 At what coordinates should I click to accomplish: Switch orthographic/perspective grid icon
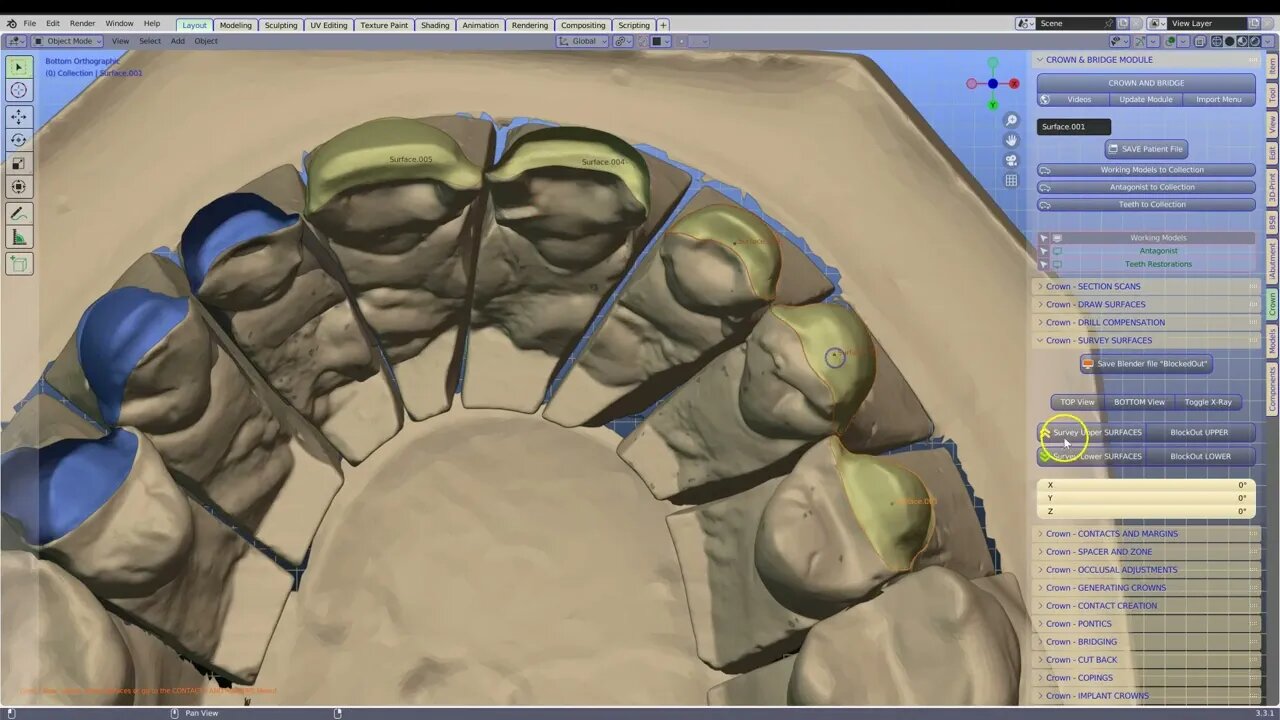pyautogui.click(x=1011, y=181)
